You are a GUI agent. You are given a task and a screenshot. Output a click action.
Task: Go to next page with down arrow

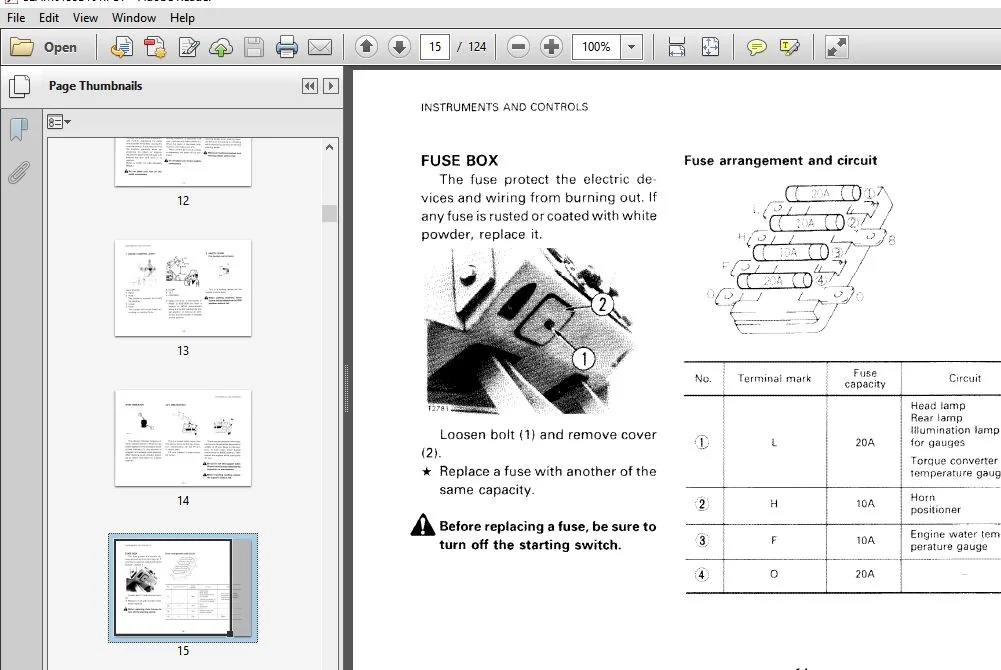[x=400, y=47]
